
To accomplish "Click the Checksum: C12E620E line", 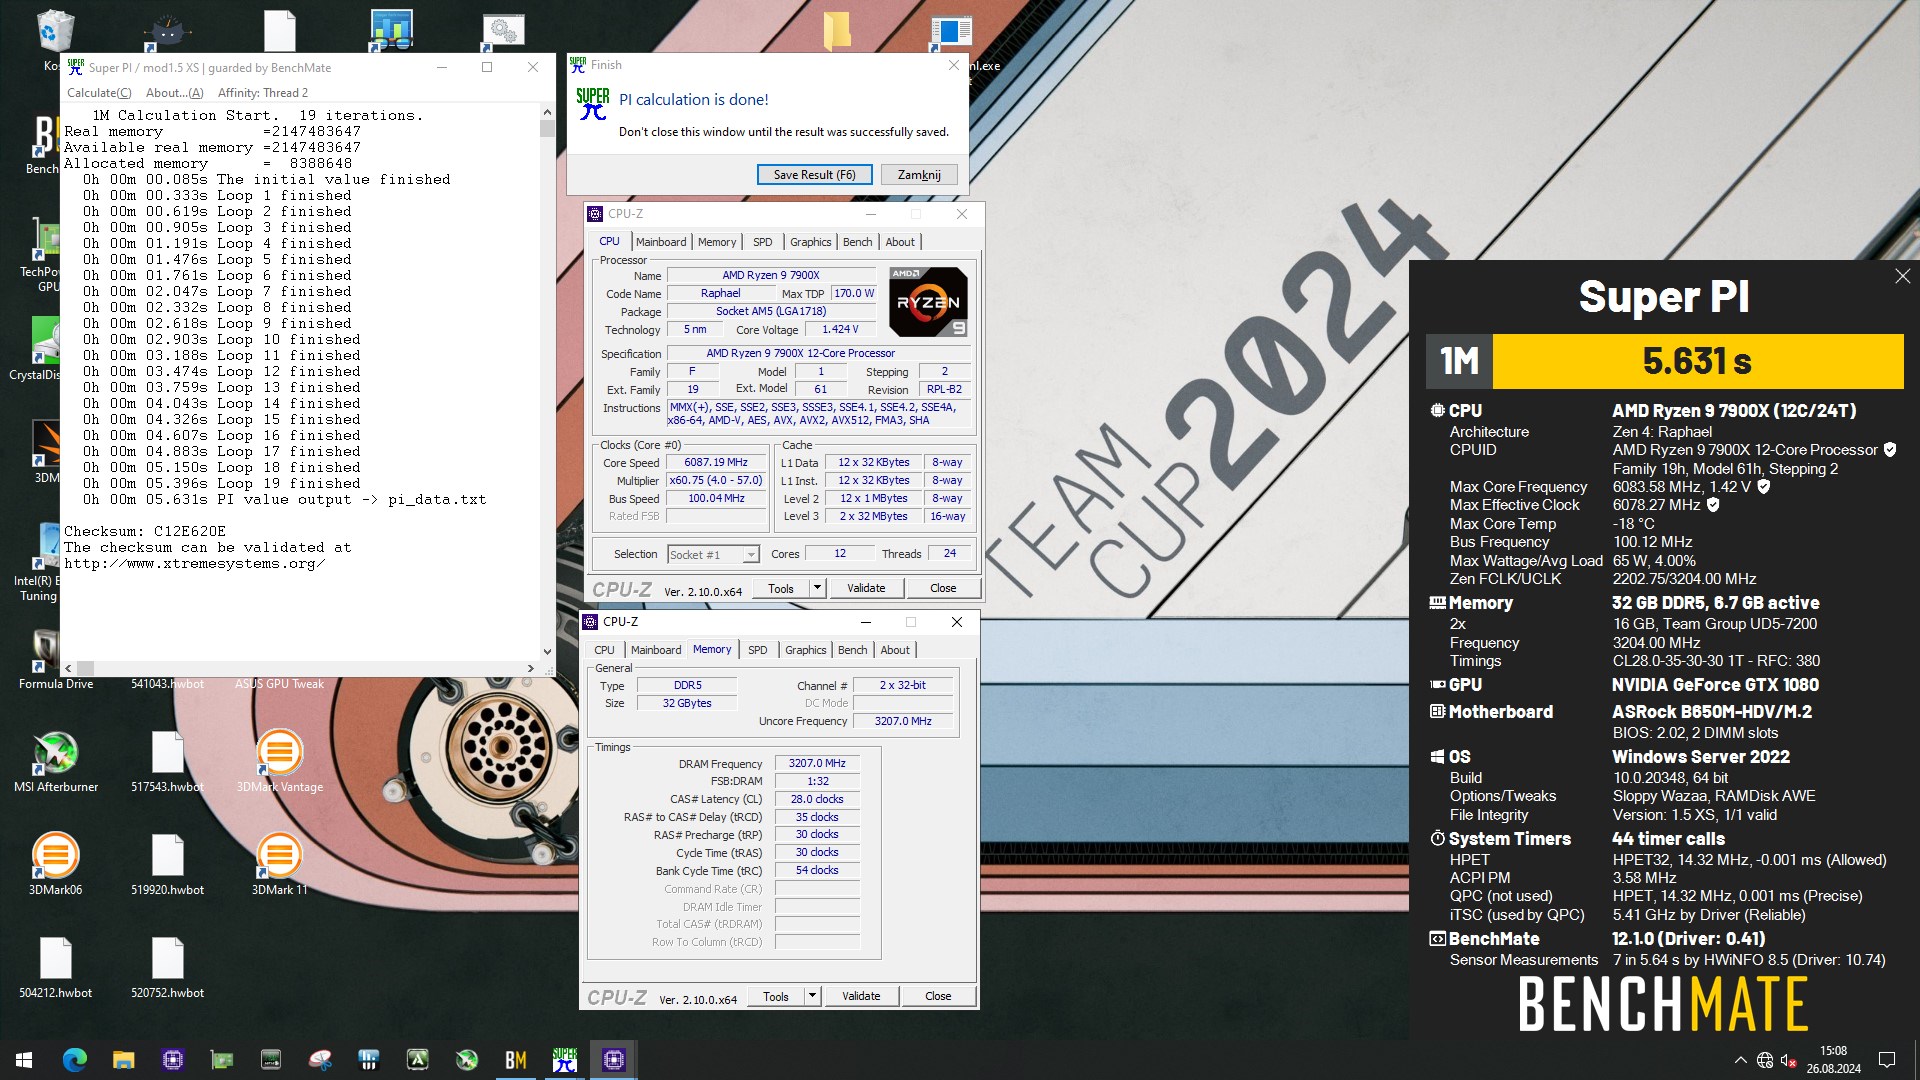I will [145, 531].
